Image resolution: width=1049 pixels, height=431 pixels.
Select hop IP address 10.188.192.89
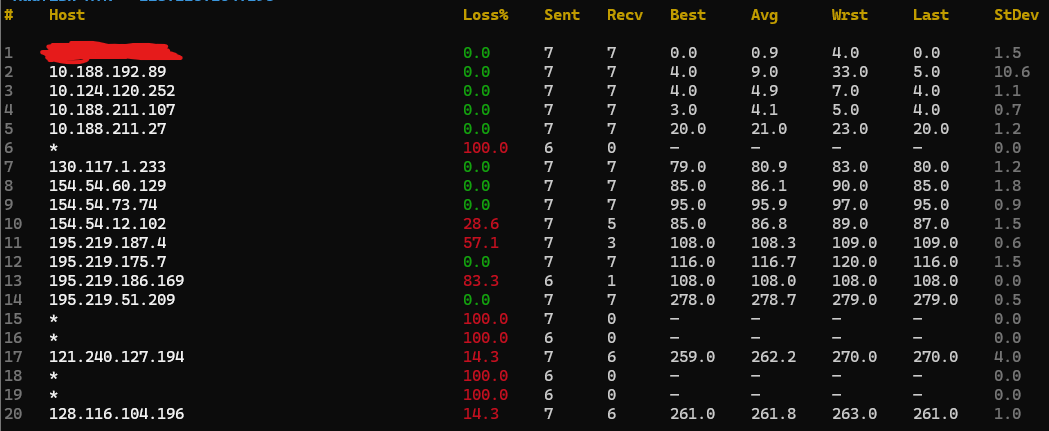(107, 72)
